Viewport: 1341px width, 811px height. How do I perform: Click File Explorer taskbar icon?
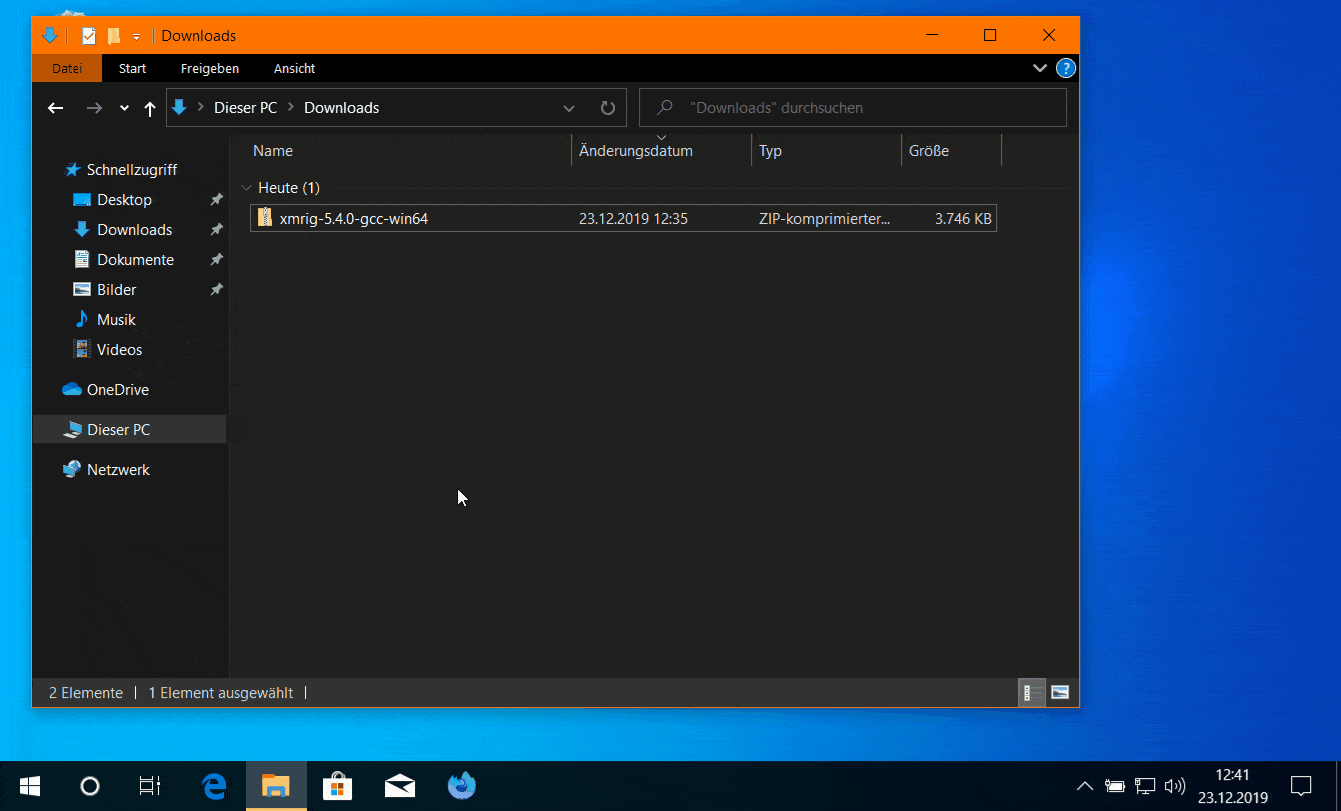tap(276, 786)
